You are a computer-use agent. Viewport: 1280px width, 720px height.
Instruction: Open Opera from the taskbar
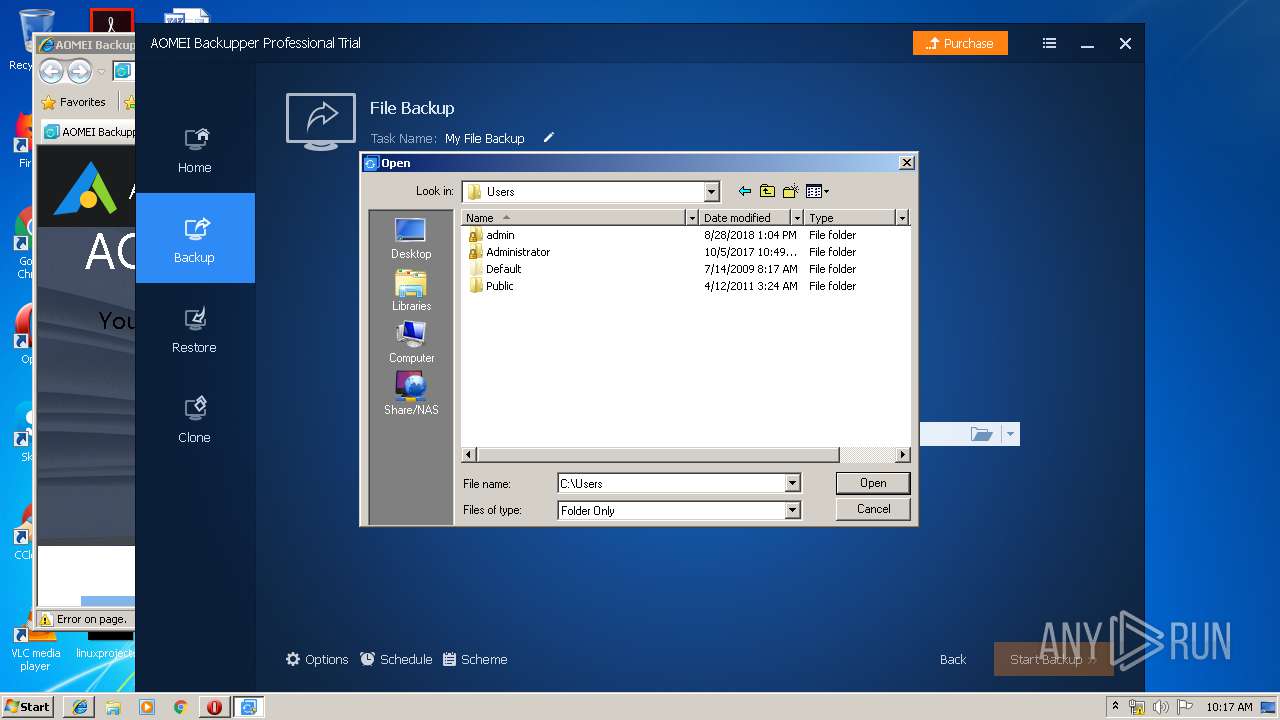coord(214,707)
